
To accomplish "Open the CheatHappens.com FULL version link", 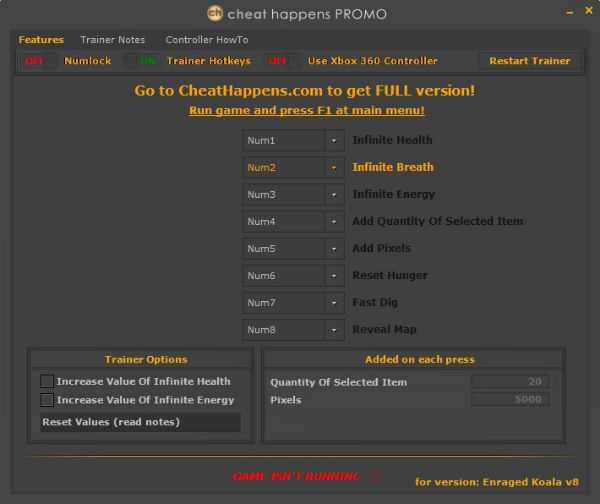I will click(305, 91).
